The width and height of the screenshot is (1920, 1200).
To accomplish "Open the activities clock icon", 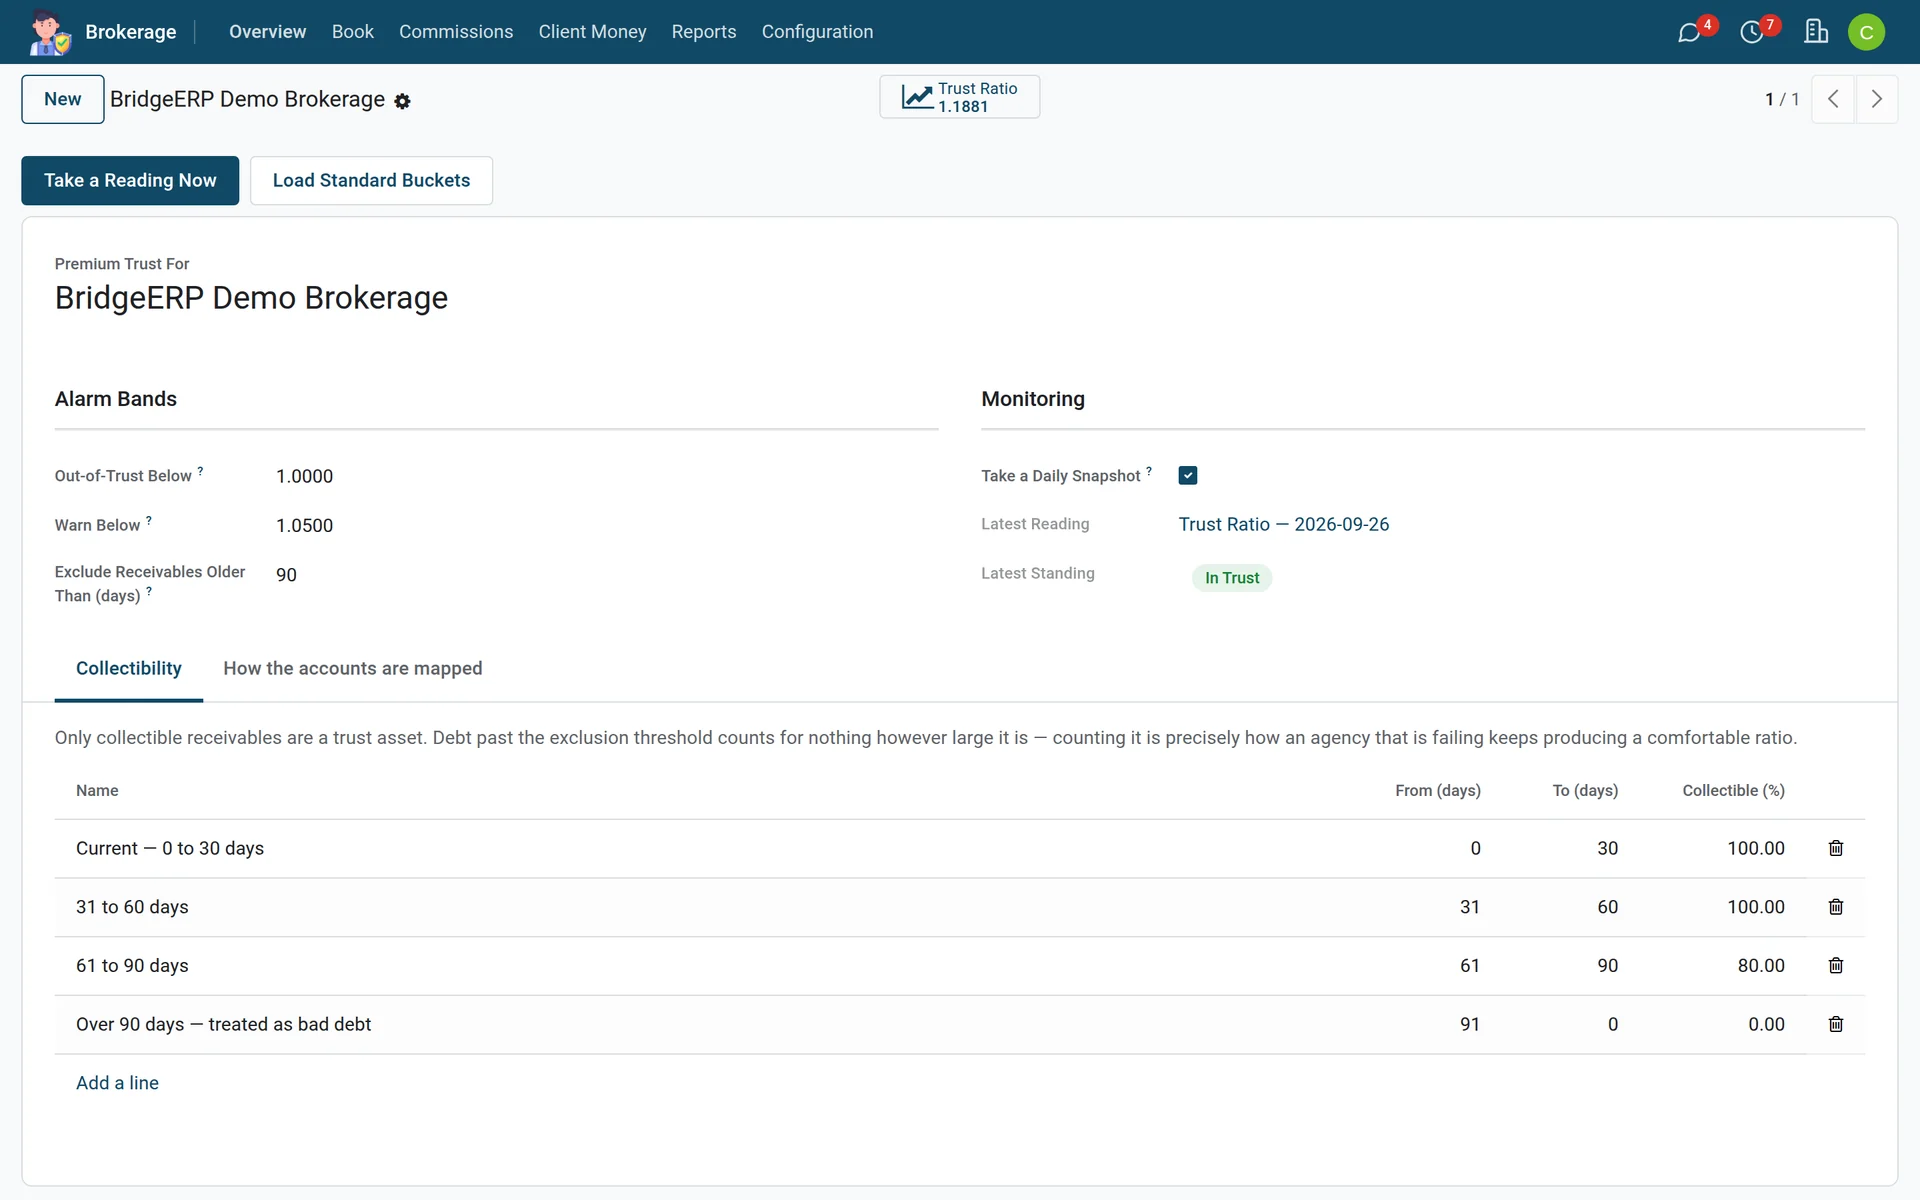I will click(x=1752, y=32).
